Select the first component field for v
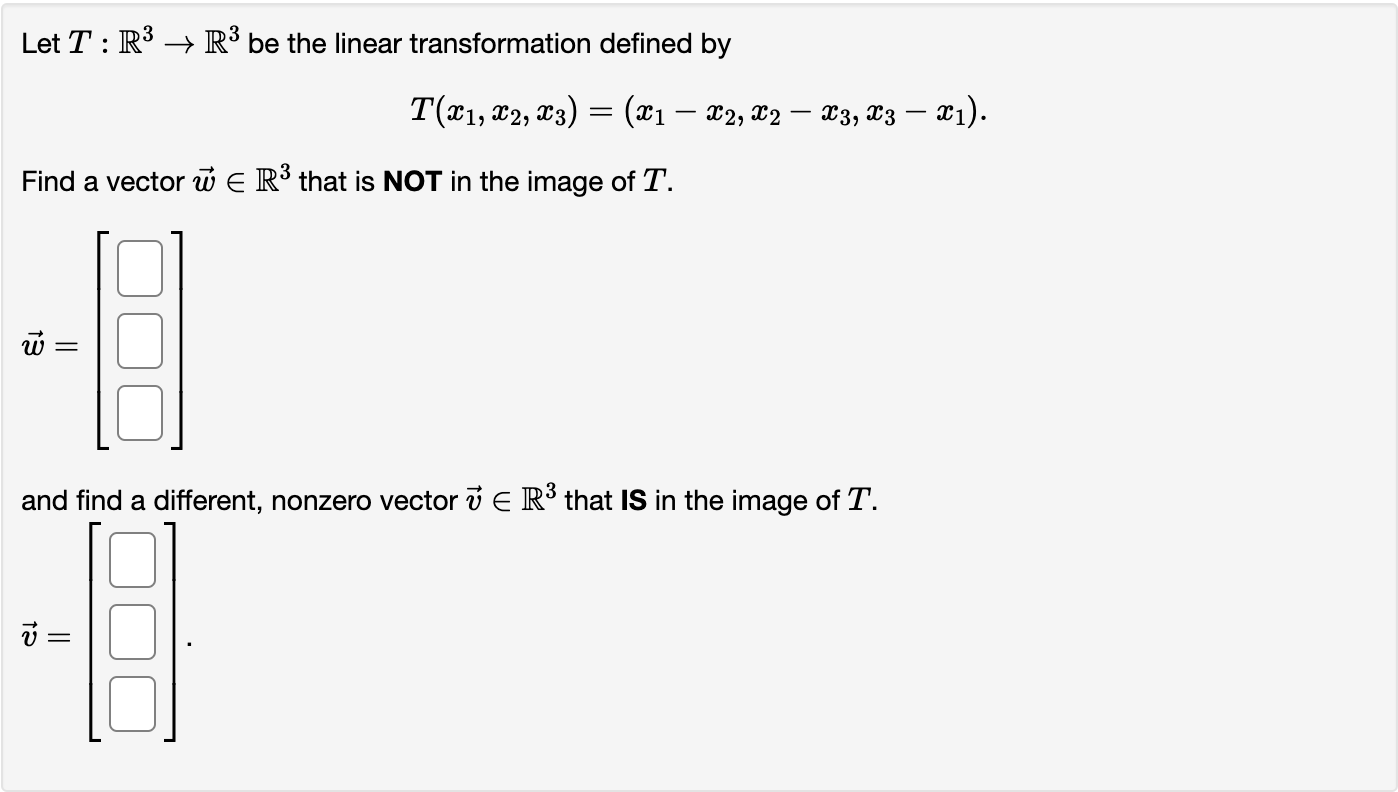The image size is (1398, 792). click(x=132, y=561)
